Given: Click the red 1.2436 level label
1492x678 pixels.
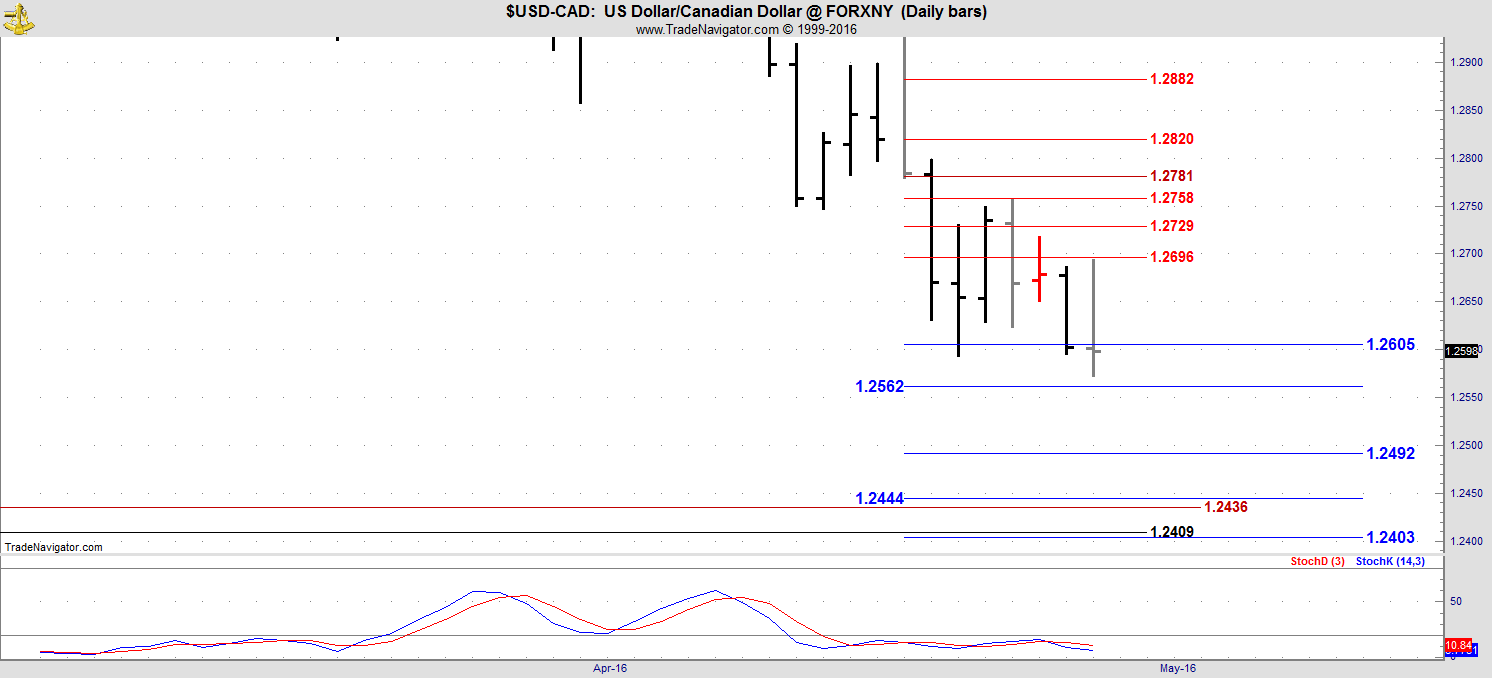Looking at the screenshot, I should (x=1225, y=507).
